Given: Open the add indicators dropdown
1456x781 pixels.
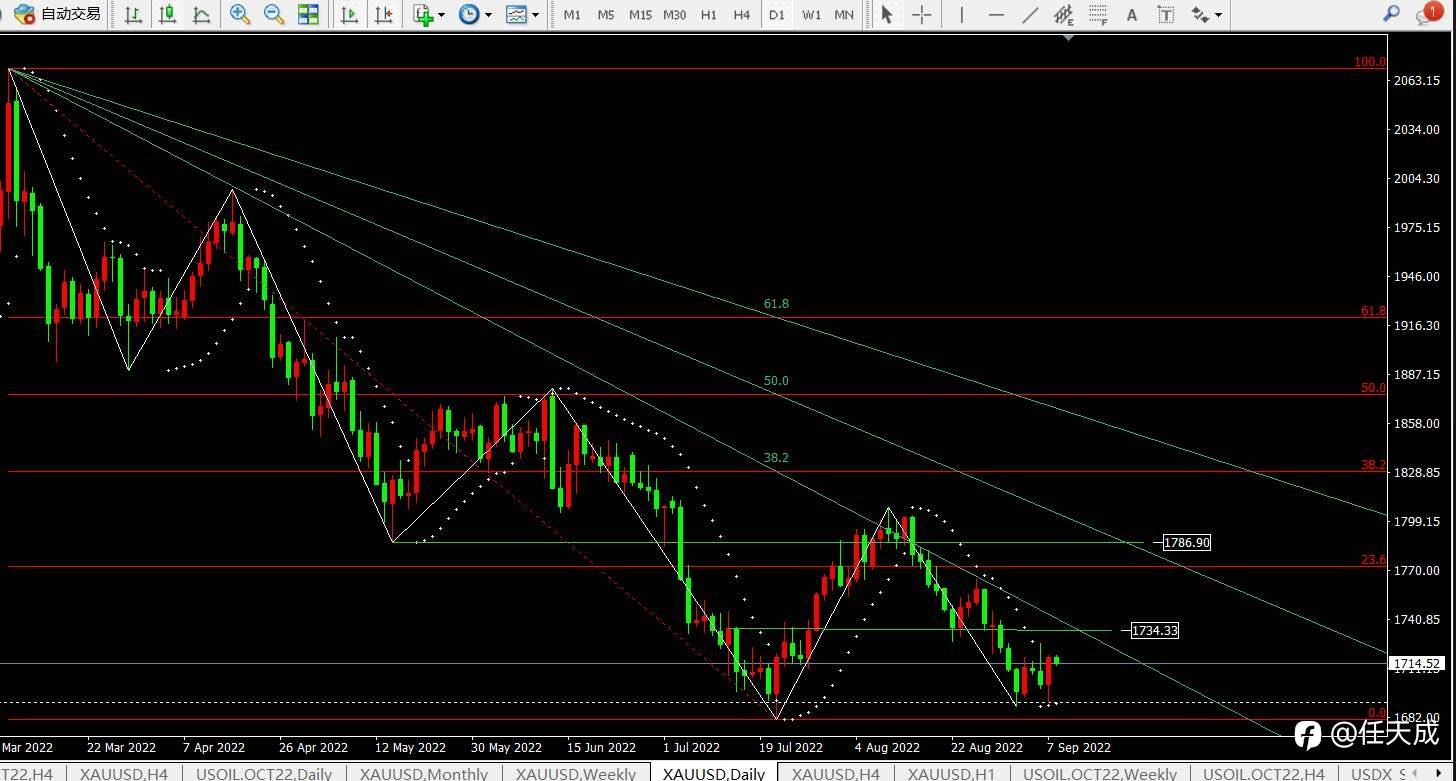Looking at the screenshot, I should [429, 14].
